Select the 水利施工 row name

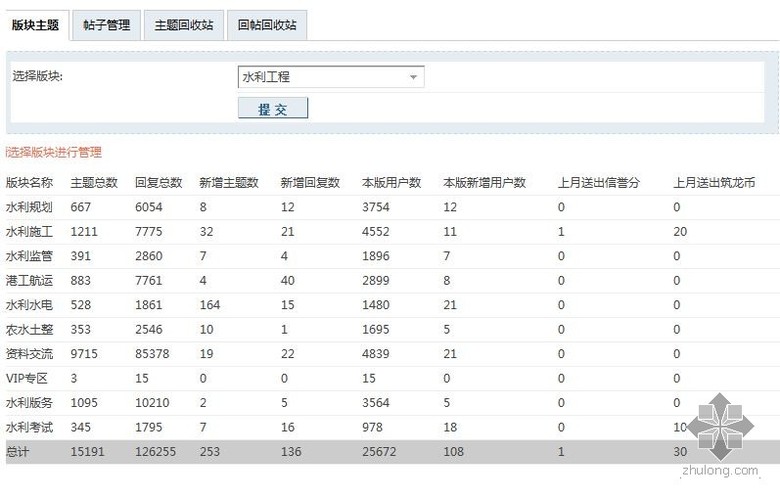30,232
